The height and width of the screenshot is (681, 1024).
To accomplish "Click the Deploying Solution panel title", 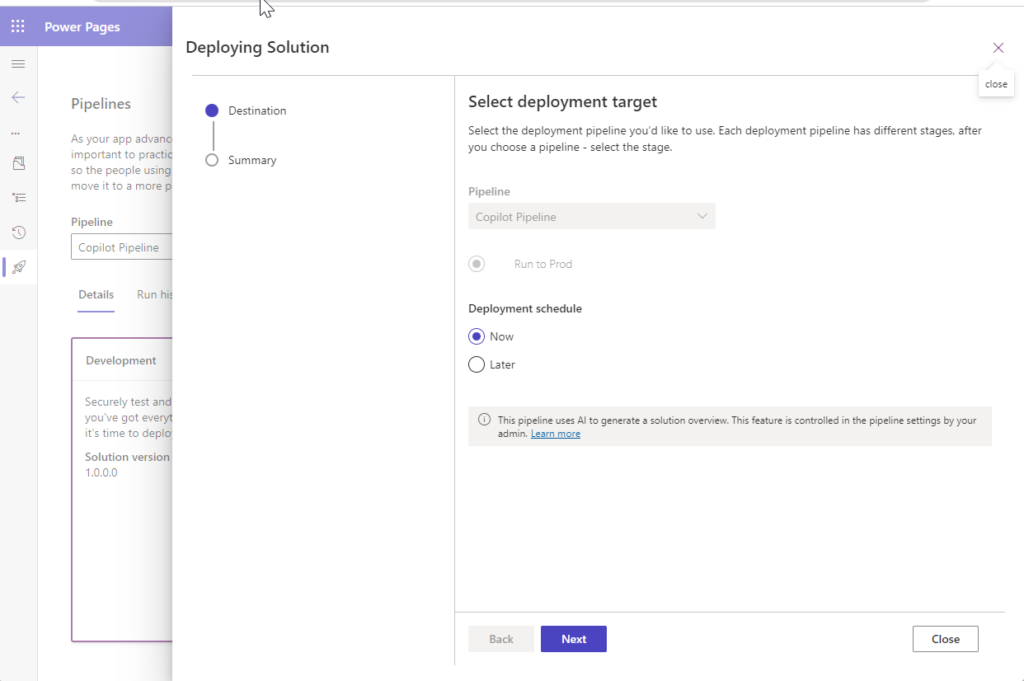I will pos(257,47).
